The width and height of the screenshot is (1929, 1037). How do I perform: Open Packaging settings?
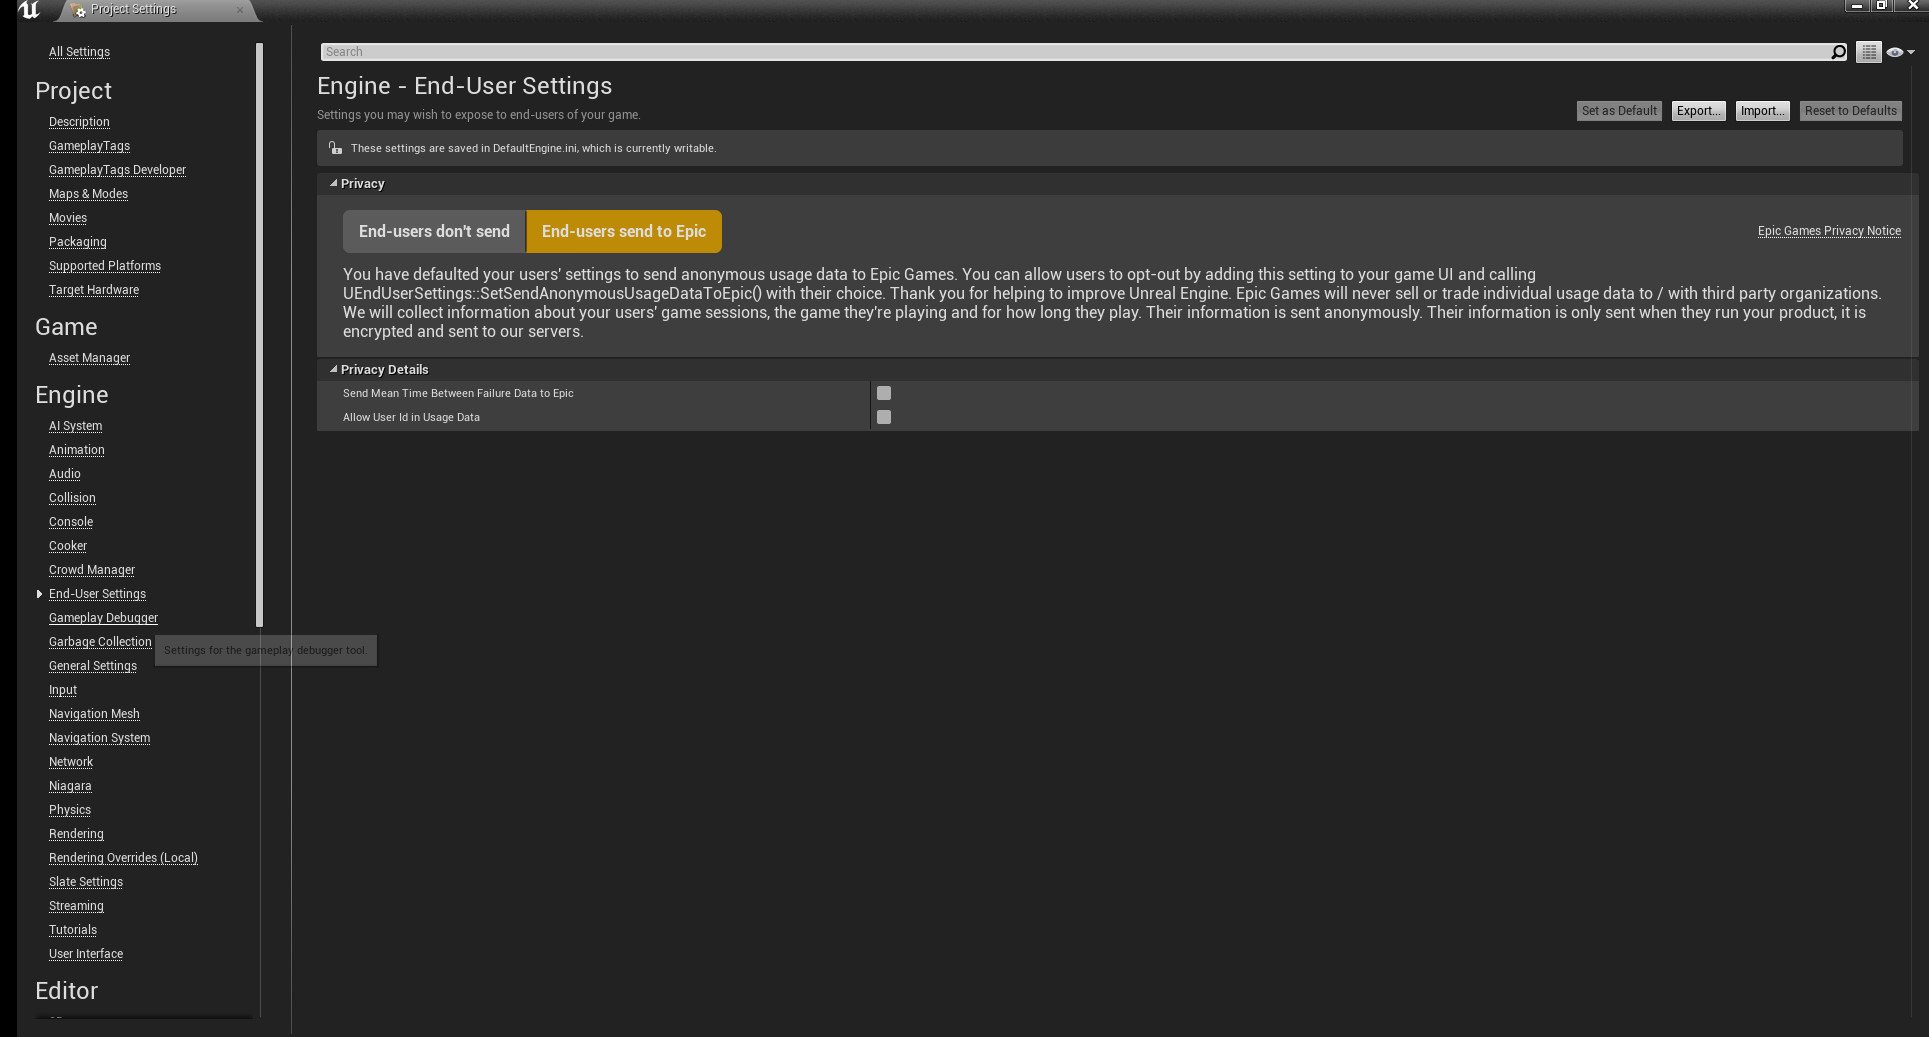[77, 242]
